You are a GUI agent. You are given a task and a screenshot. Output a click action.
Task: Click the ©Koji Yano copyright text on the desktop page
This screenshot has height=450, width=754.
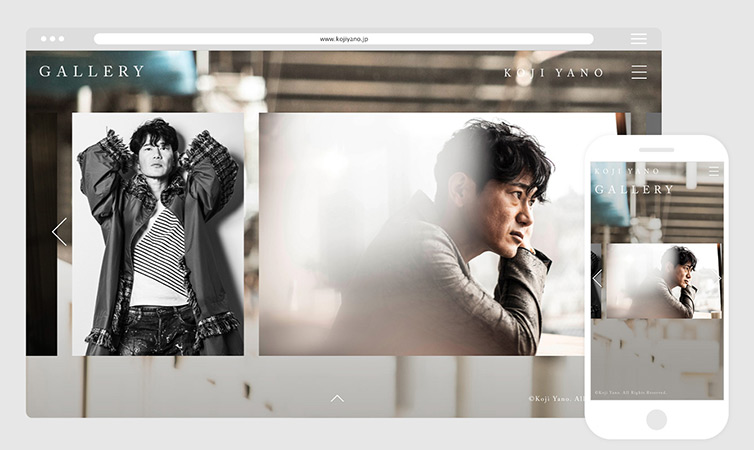[x=556, y=399]
